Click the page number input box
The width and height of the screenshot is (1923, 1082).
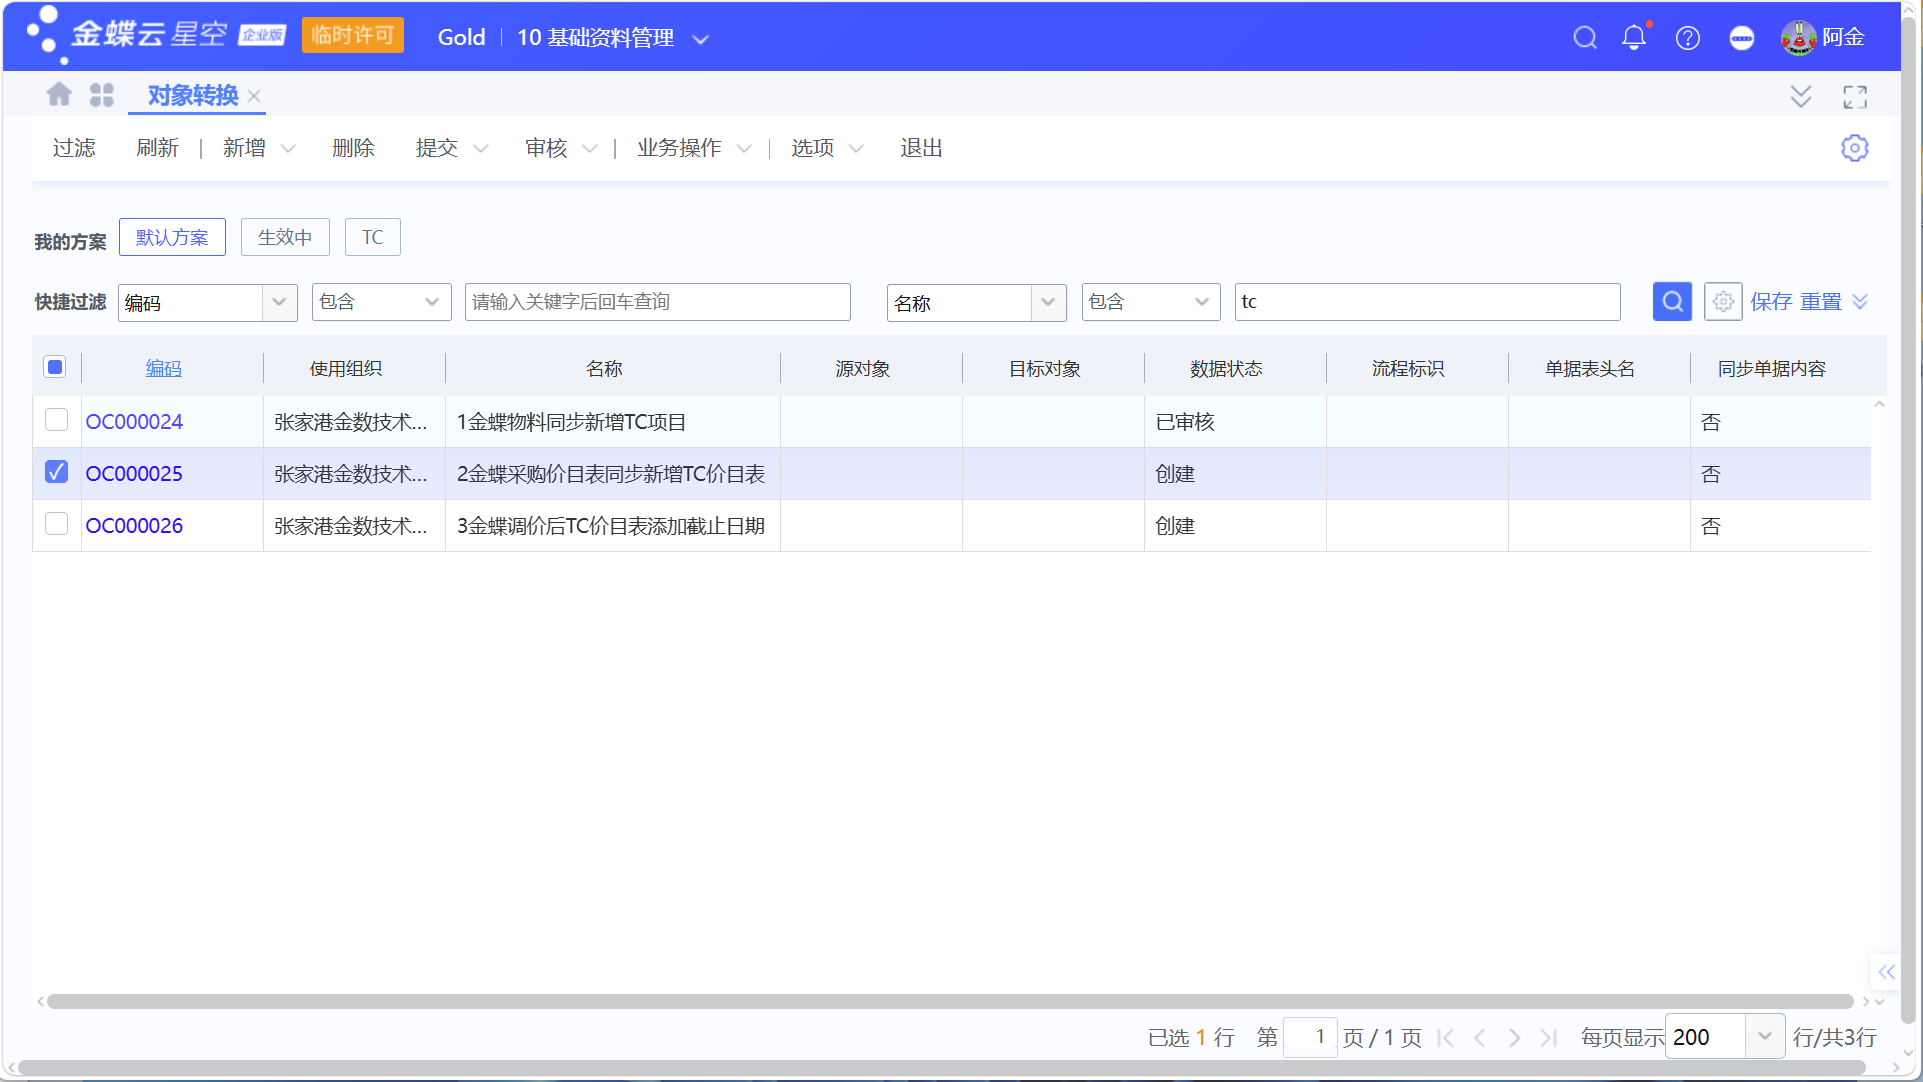(x=1310, y=1037)
